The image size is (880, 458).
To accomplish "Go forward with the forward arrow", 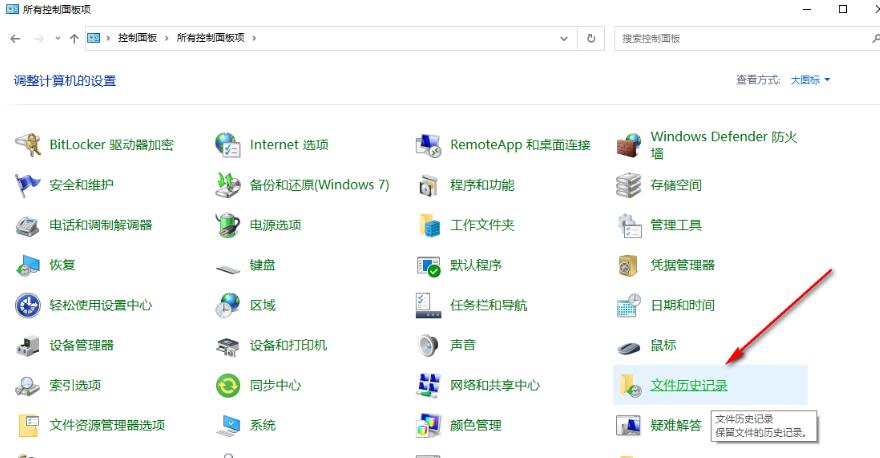I will tap(39, 38).
